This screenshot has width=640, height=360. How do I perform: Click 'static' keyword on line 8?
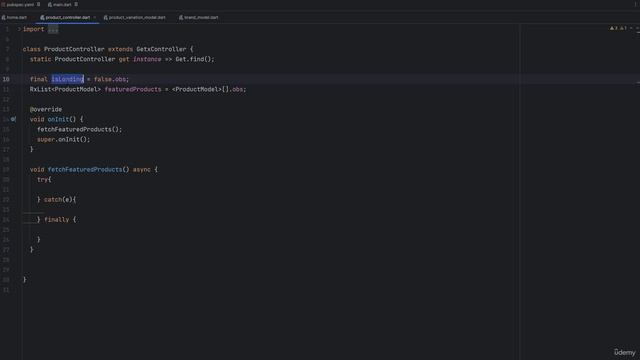click(x=40, y=59)
